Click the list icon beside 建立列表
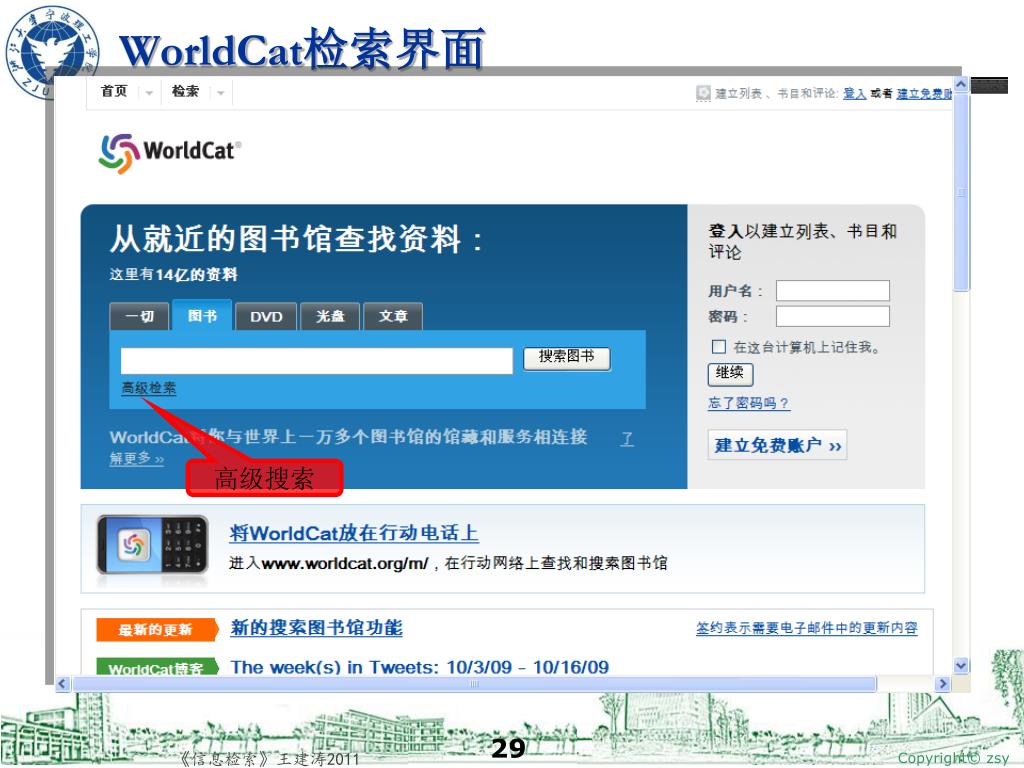The image size is (1024, 768). [703, 93]
